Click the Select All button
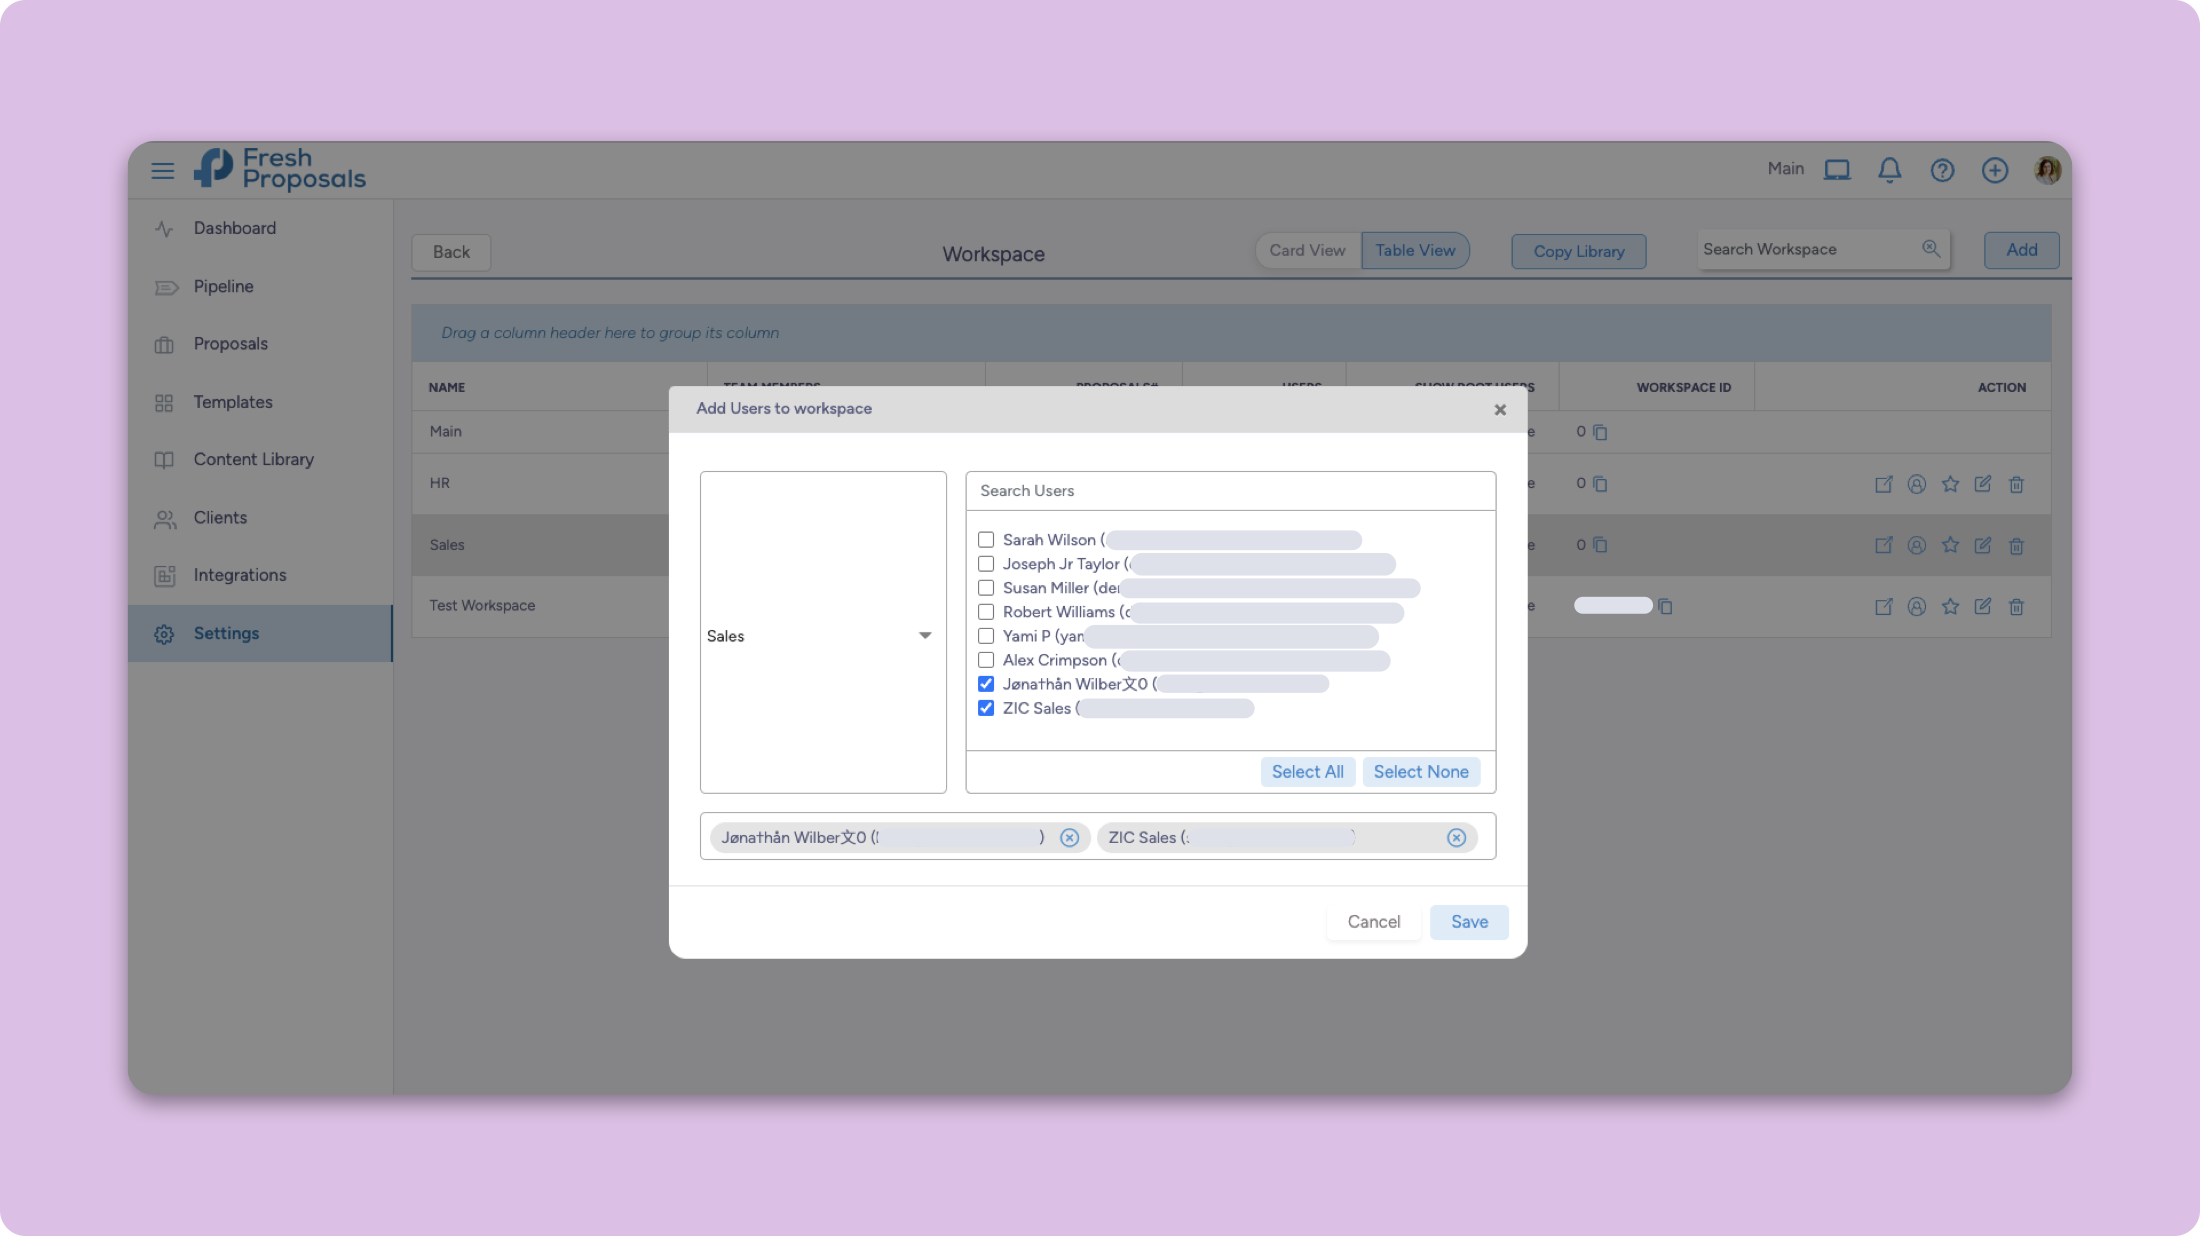Screen dimensions: 2200x1236 point(1307,772)
